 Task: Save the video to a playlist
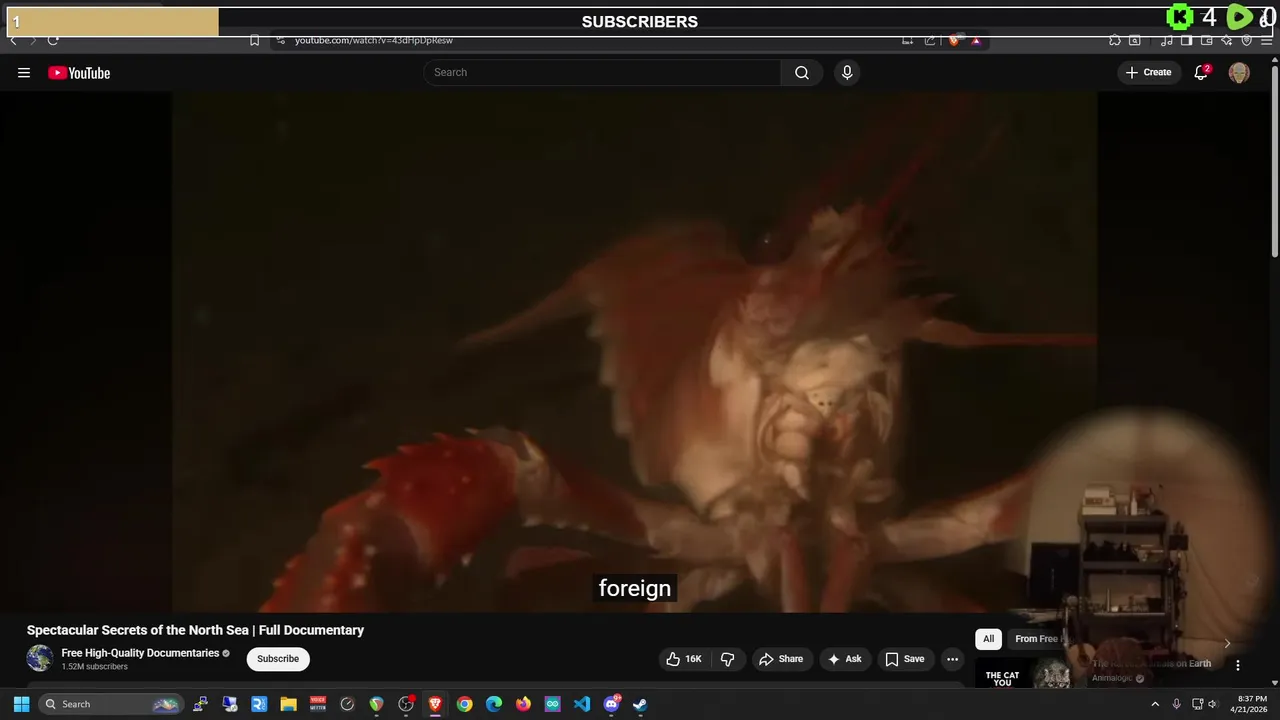click(905, 659)
